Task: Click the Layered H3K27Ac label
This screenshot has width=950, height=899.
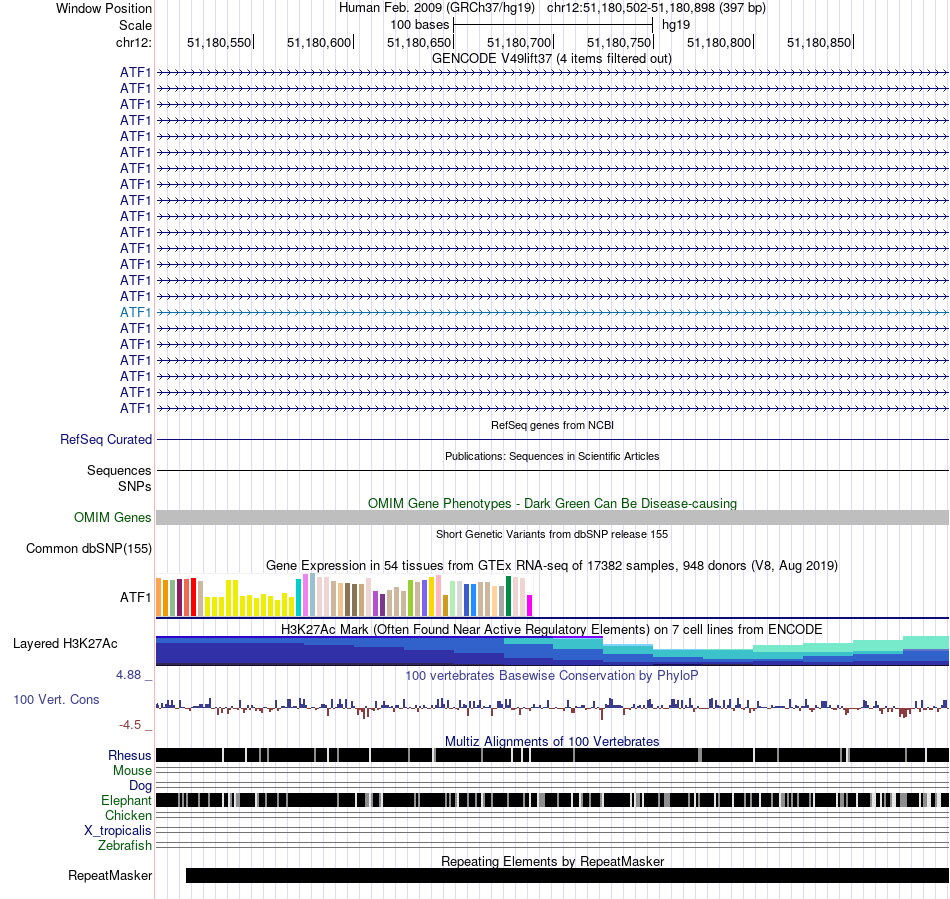Action: pos(65,643)
